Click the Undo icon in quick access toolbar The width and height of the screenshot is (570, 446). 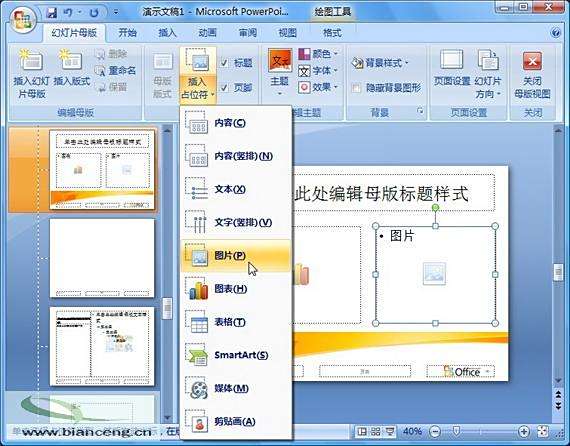[68, 13]
